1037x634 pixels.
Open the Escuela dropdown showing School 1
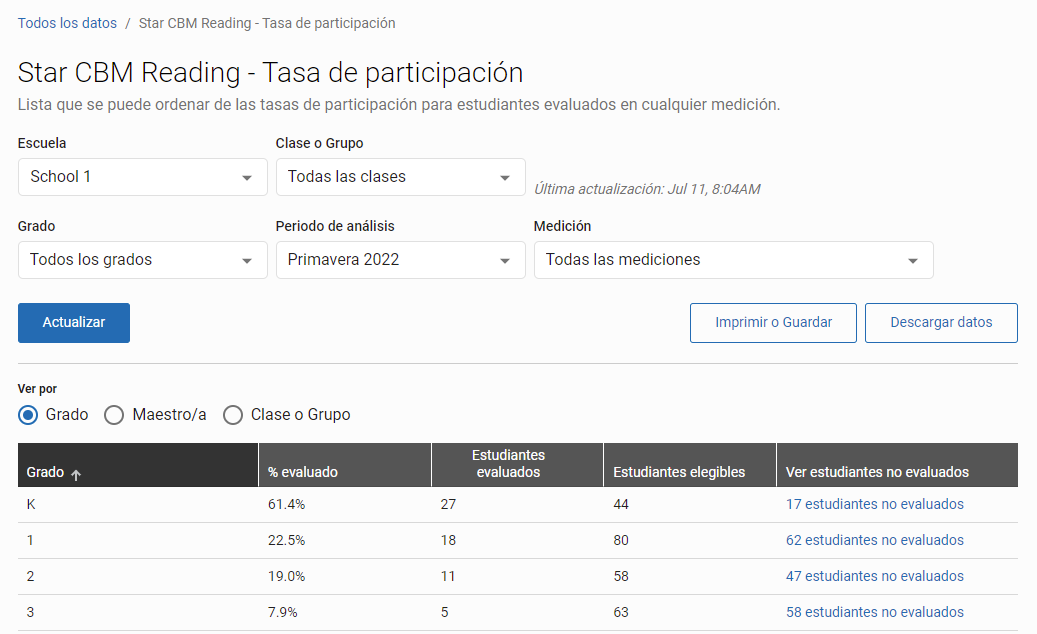[x=142, y=177]
